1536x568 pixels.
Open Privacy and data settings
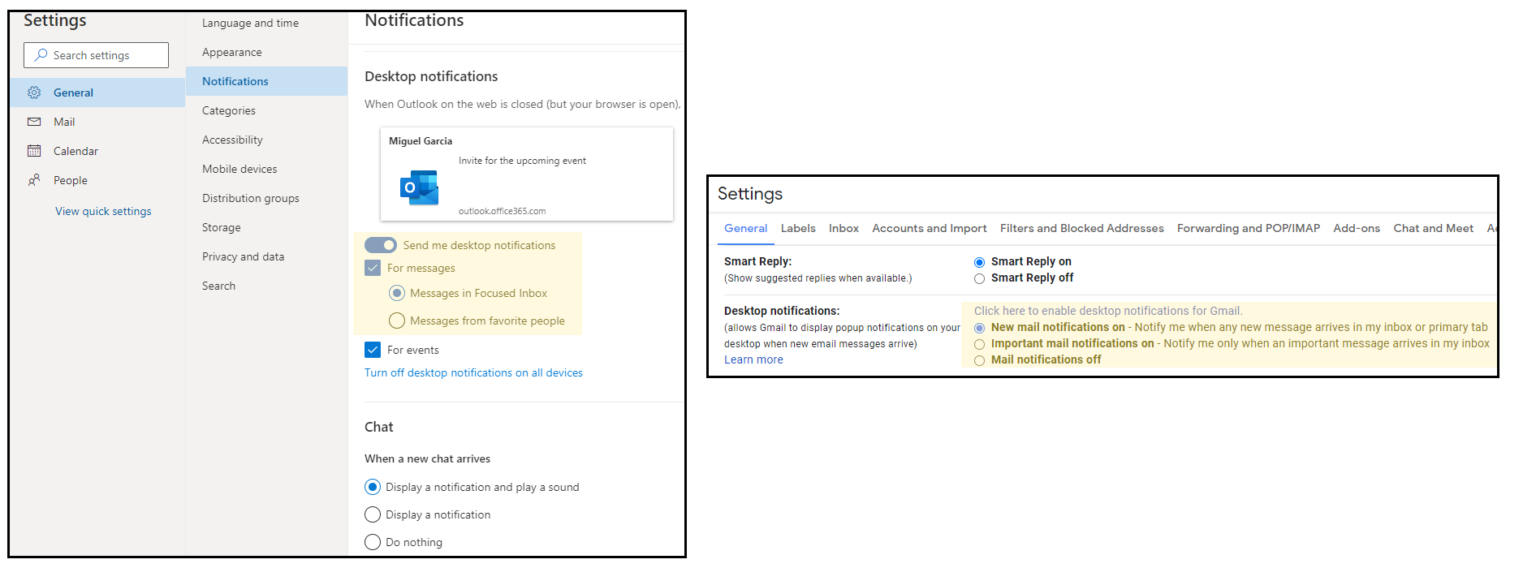(243, 256)
